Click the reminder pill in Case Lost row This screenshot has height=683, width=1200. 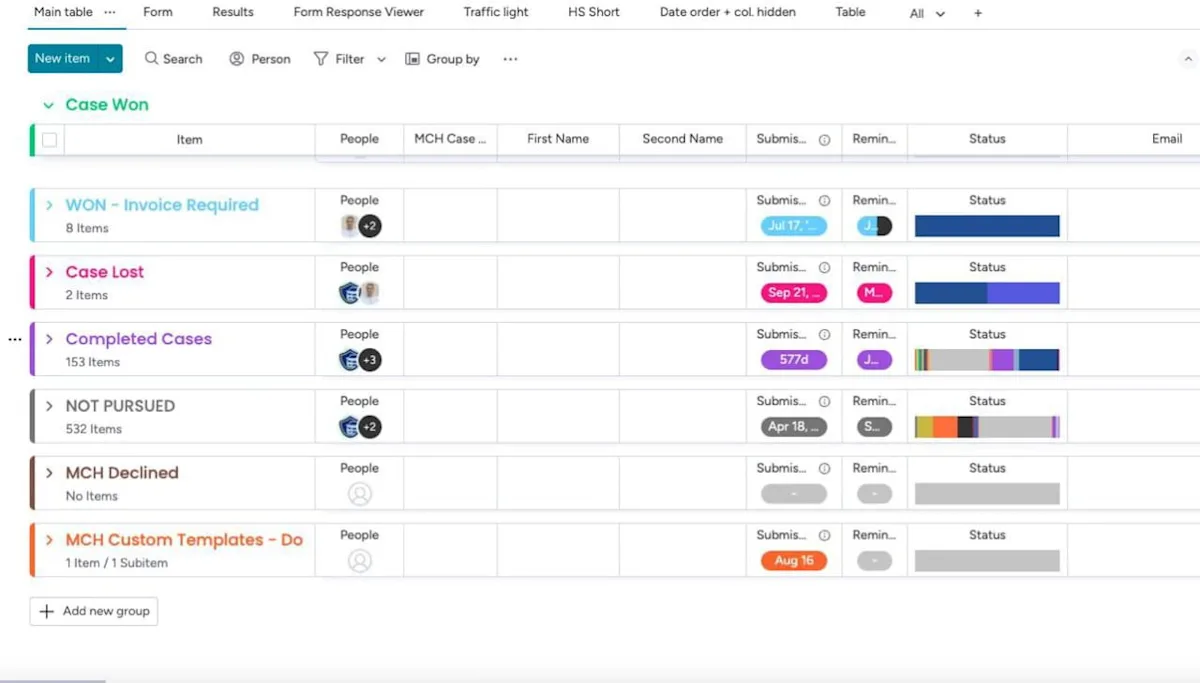[874, 293]
